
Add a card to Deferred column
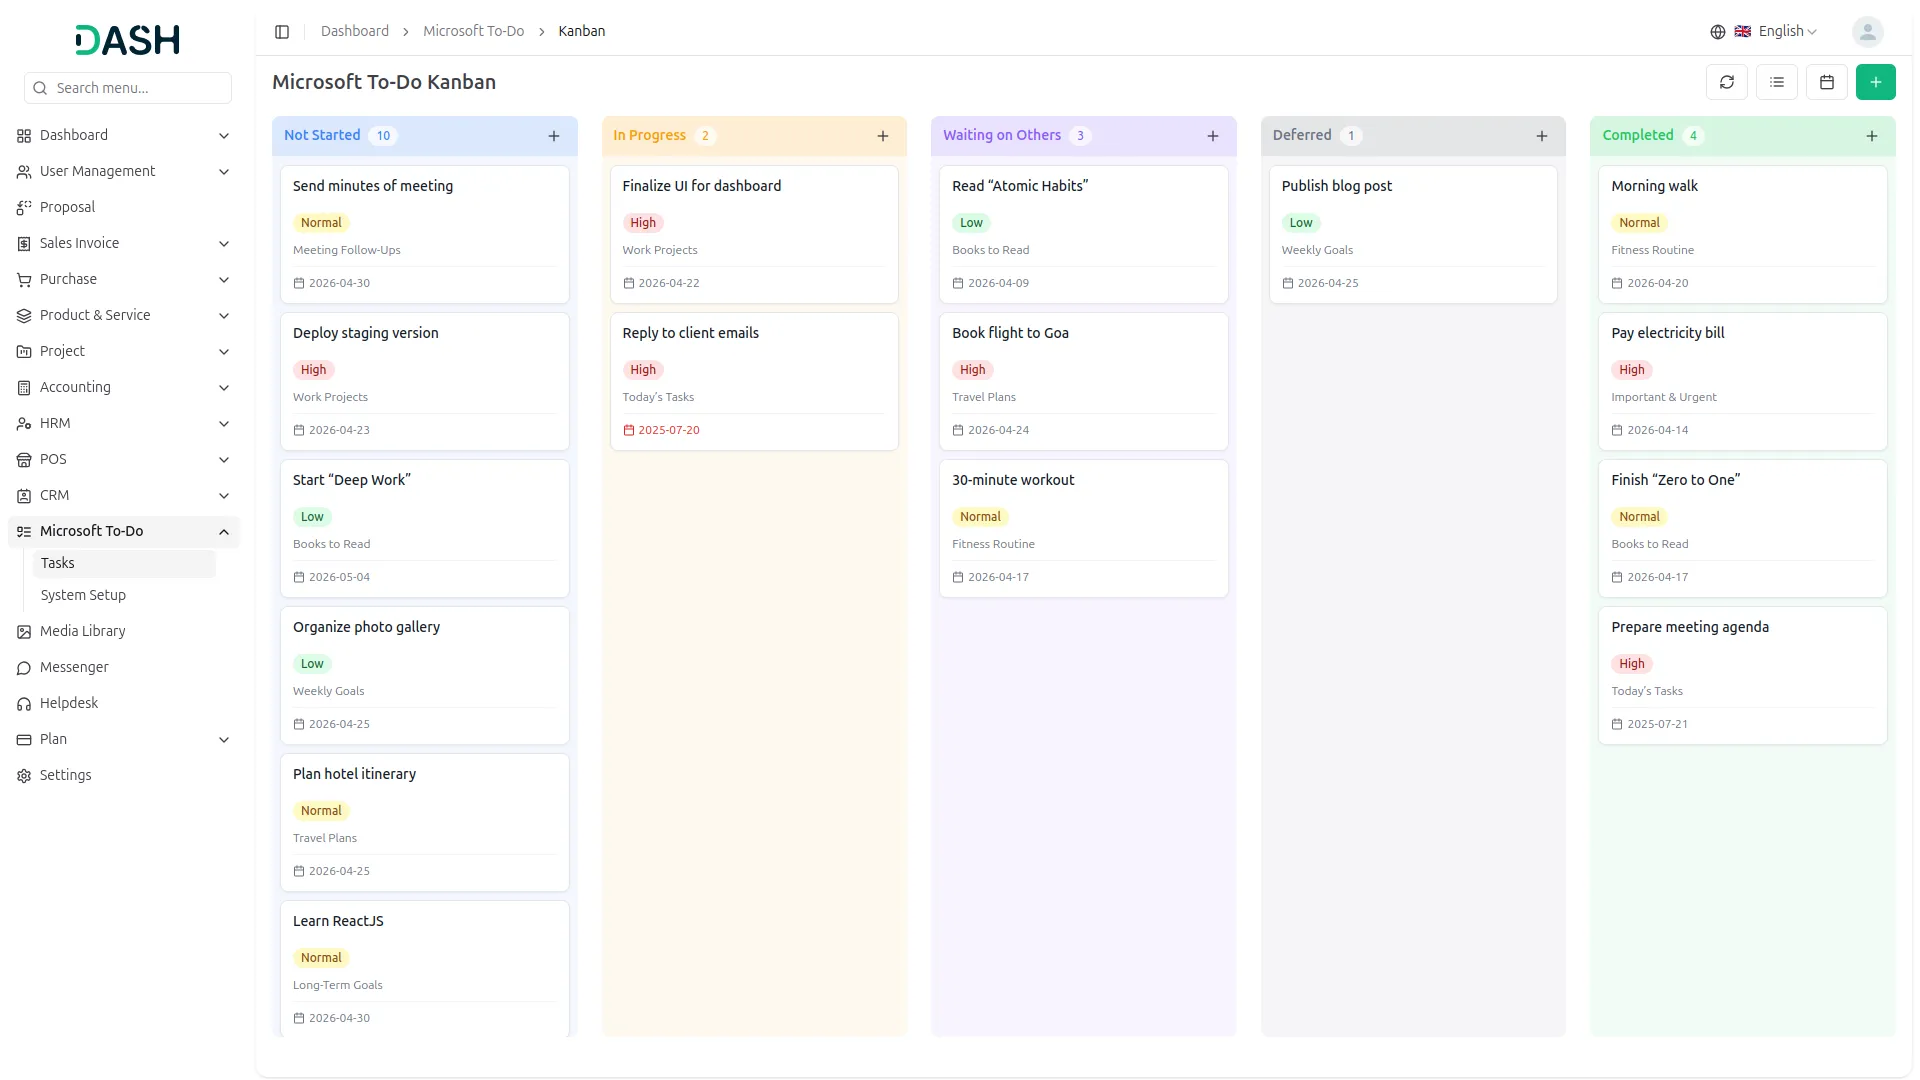pos(1542,136)
